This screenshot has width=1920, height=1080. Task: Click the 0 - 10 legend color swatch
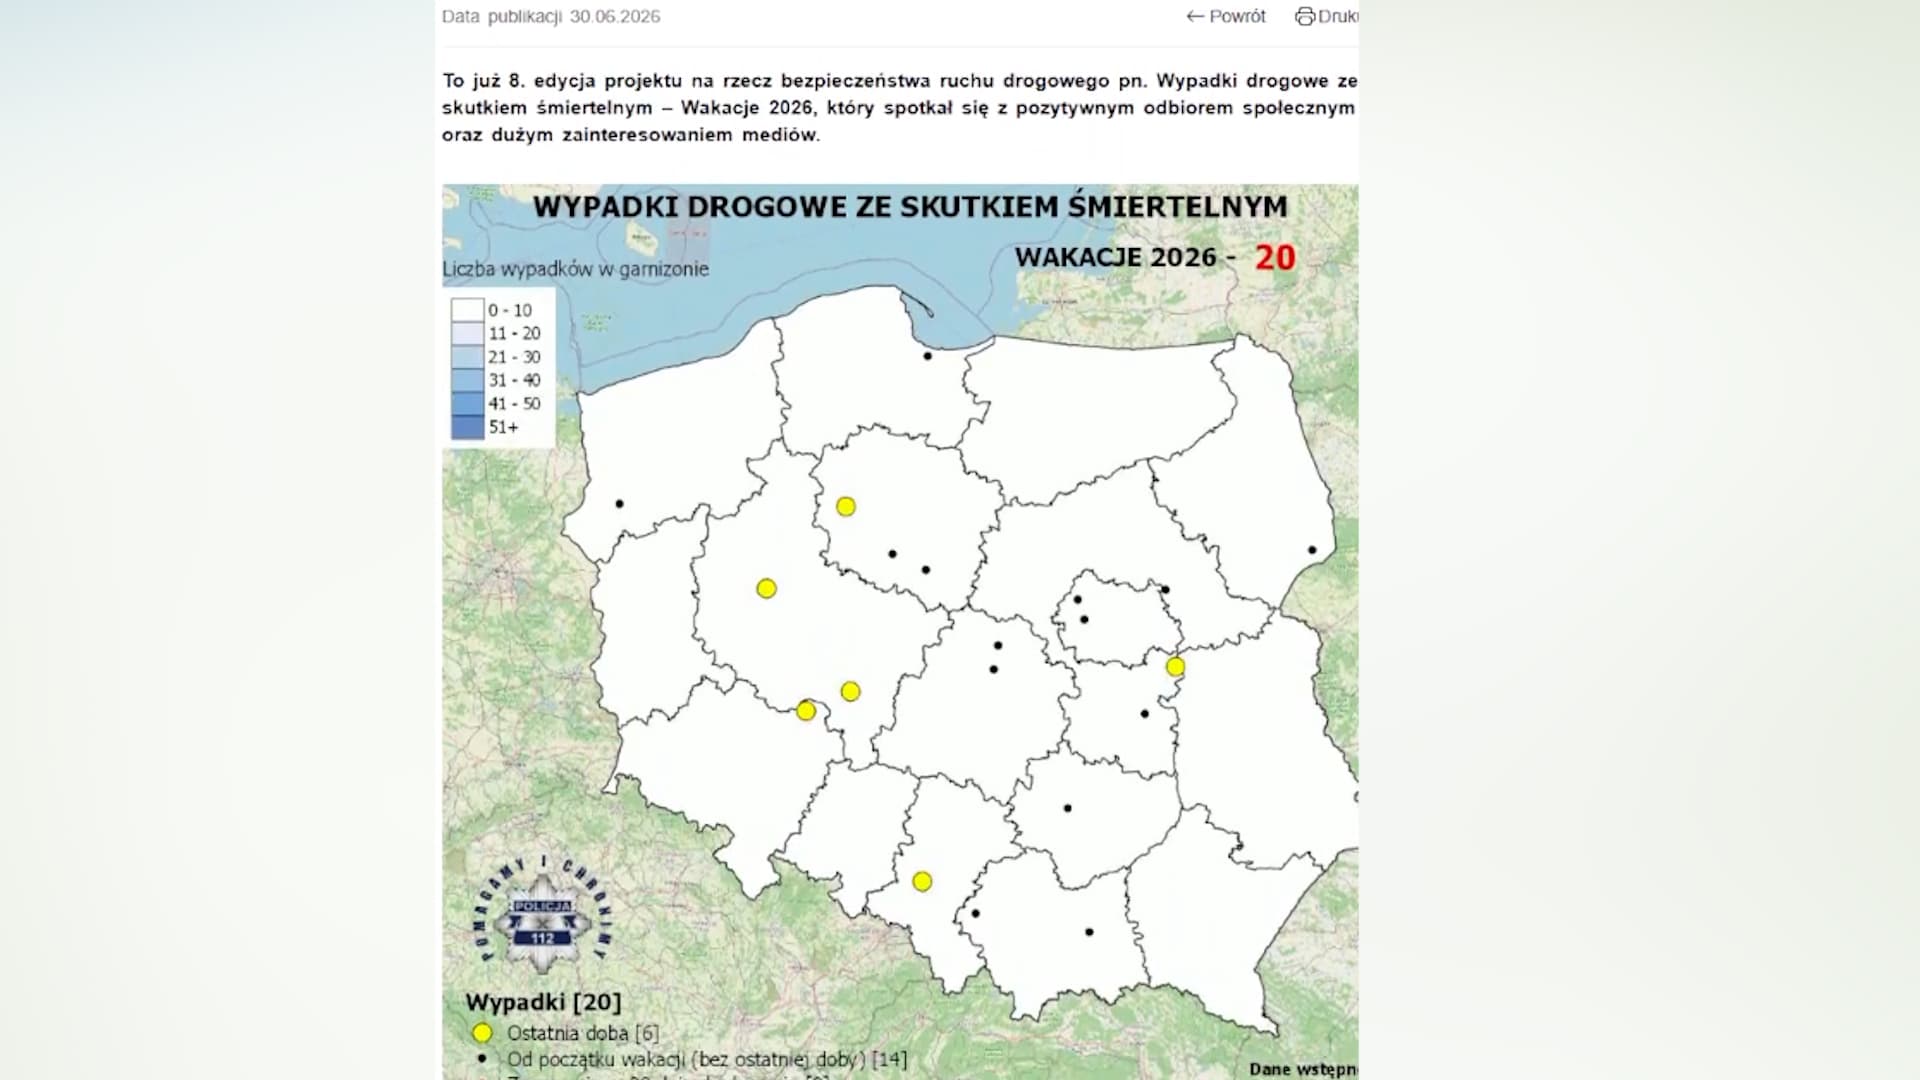(x=467, y=310)
